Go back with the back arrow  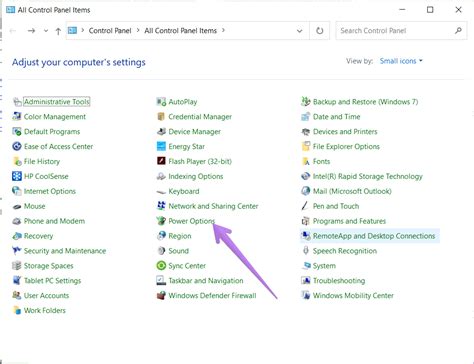[x=13, y=31]
